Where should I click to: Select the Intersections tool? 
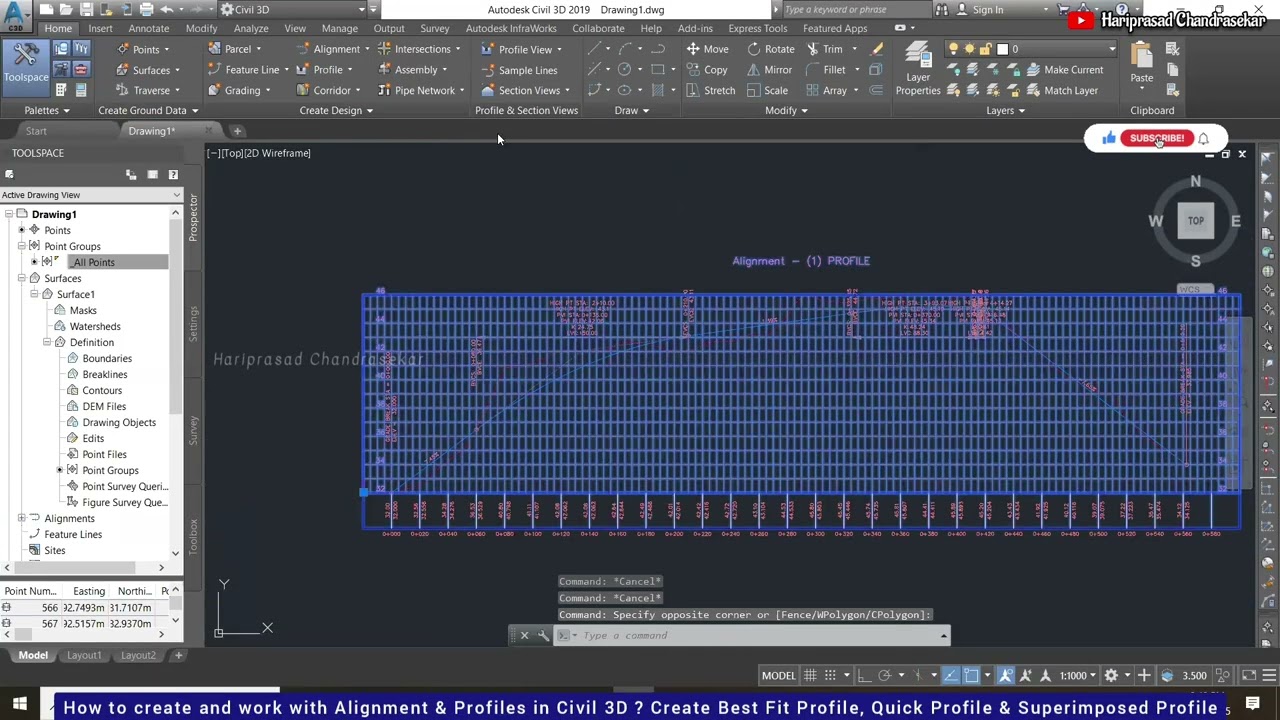pyautogui.click(x=419, y=49)
